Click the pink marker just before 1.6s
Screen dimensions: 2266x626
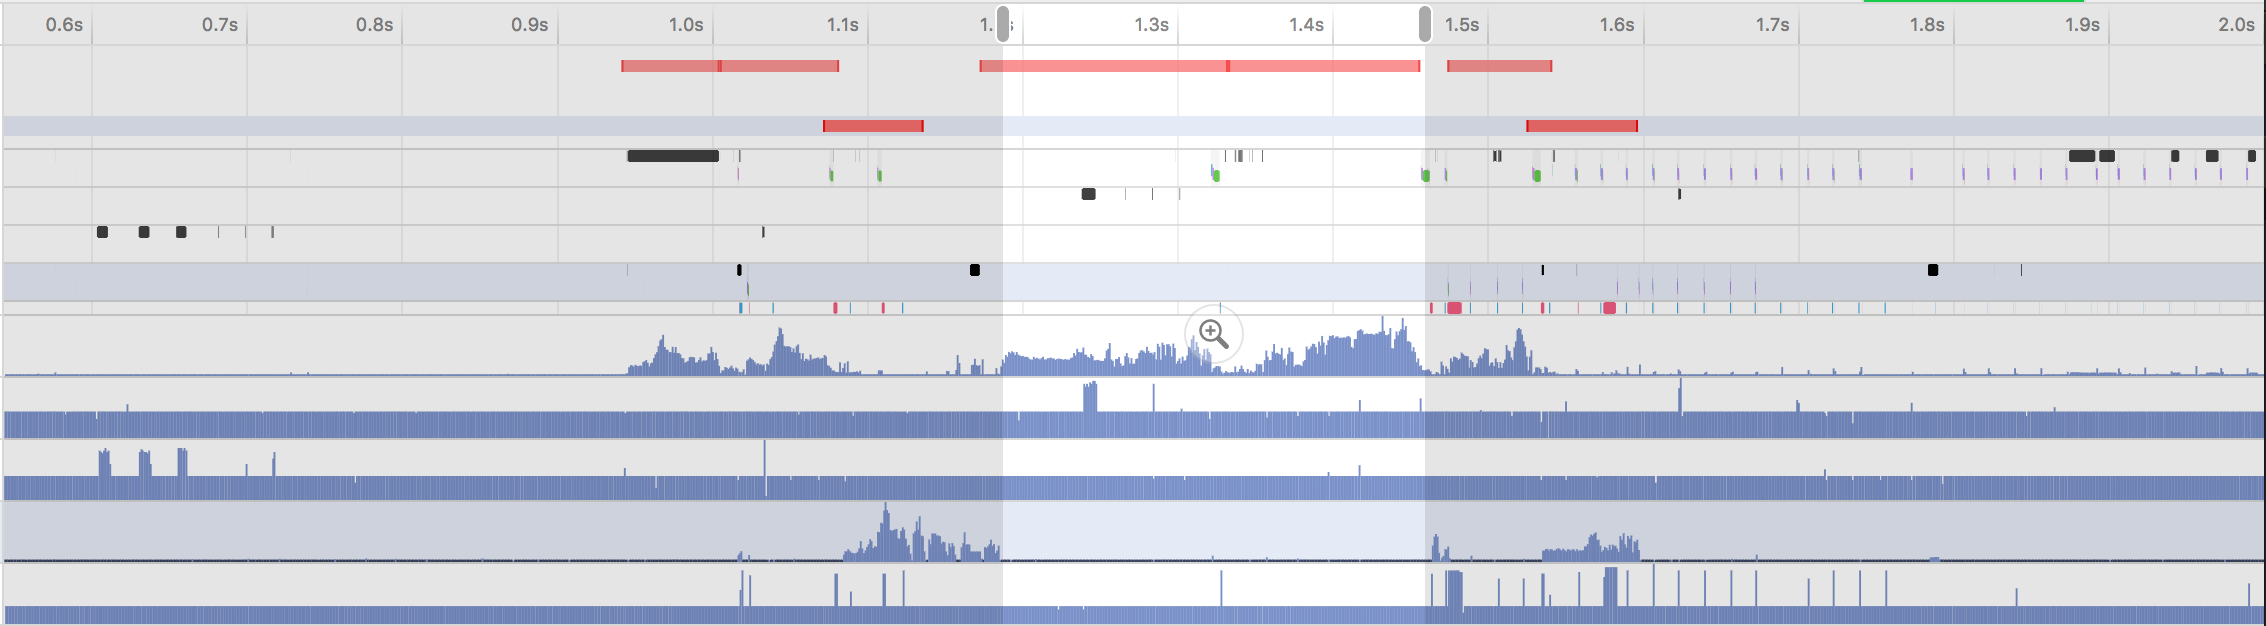(x=1609, y=308)
